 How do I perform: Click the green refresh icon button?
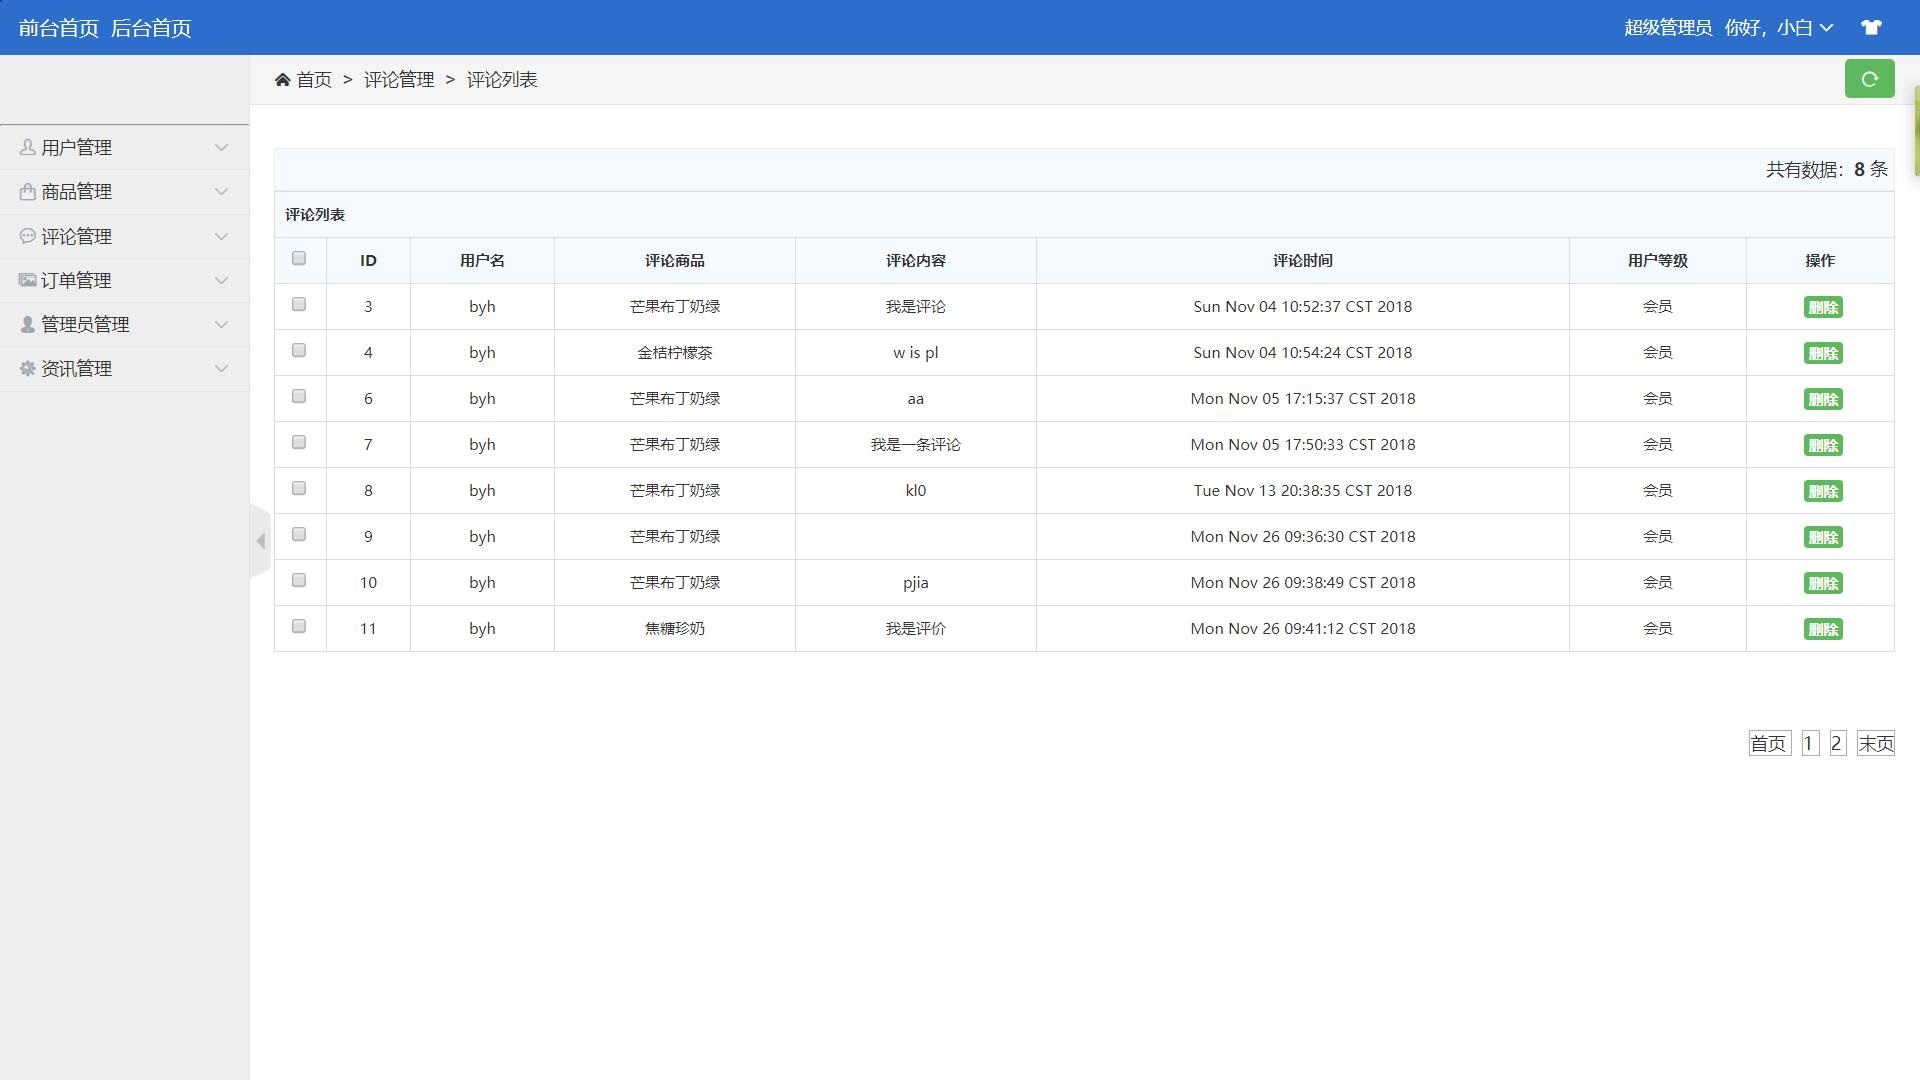[x=1869, y=79]
